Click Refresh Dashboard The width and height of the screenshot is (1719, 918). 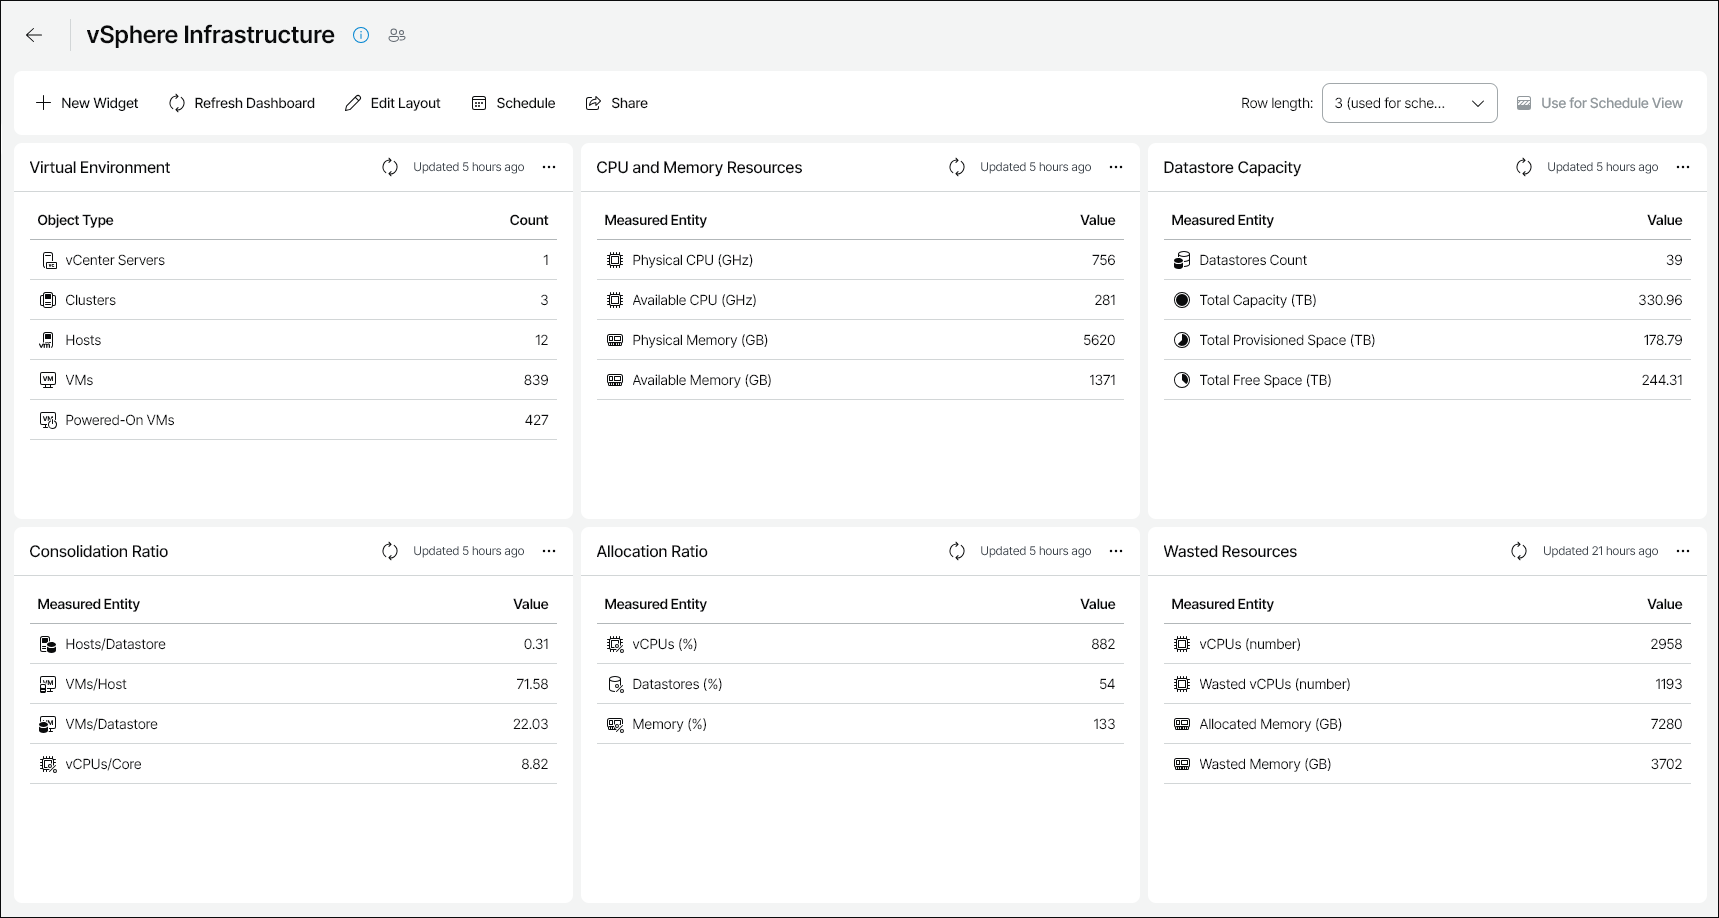point(242,103)
